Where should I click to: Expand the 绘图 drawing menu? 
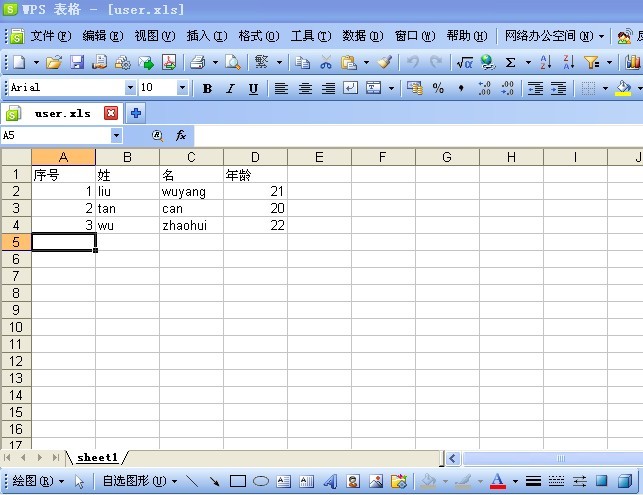coord(38,481)
